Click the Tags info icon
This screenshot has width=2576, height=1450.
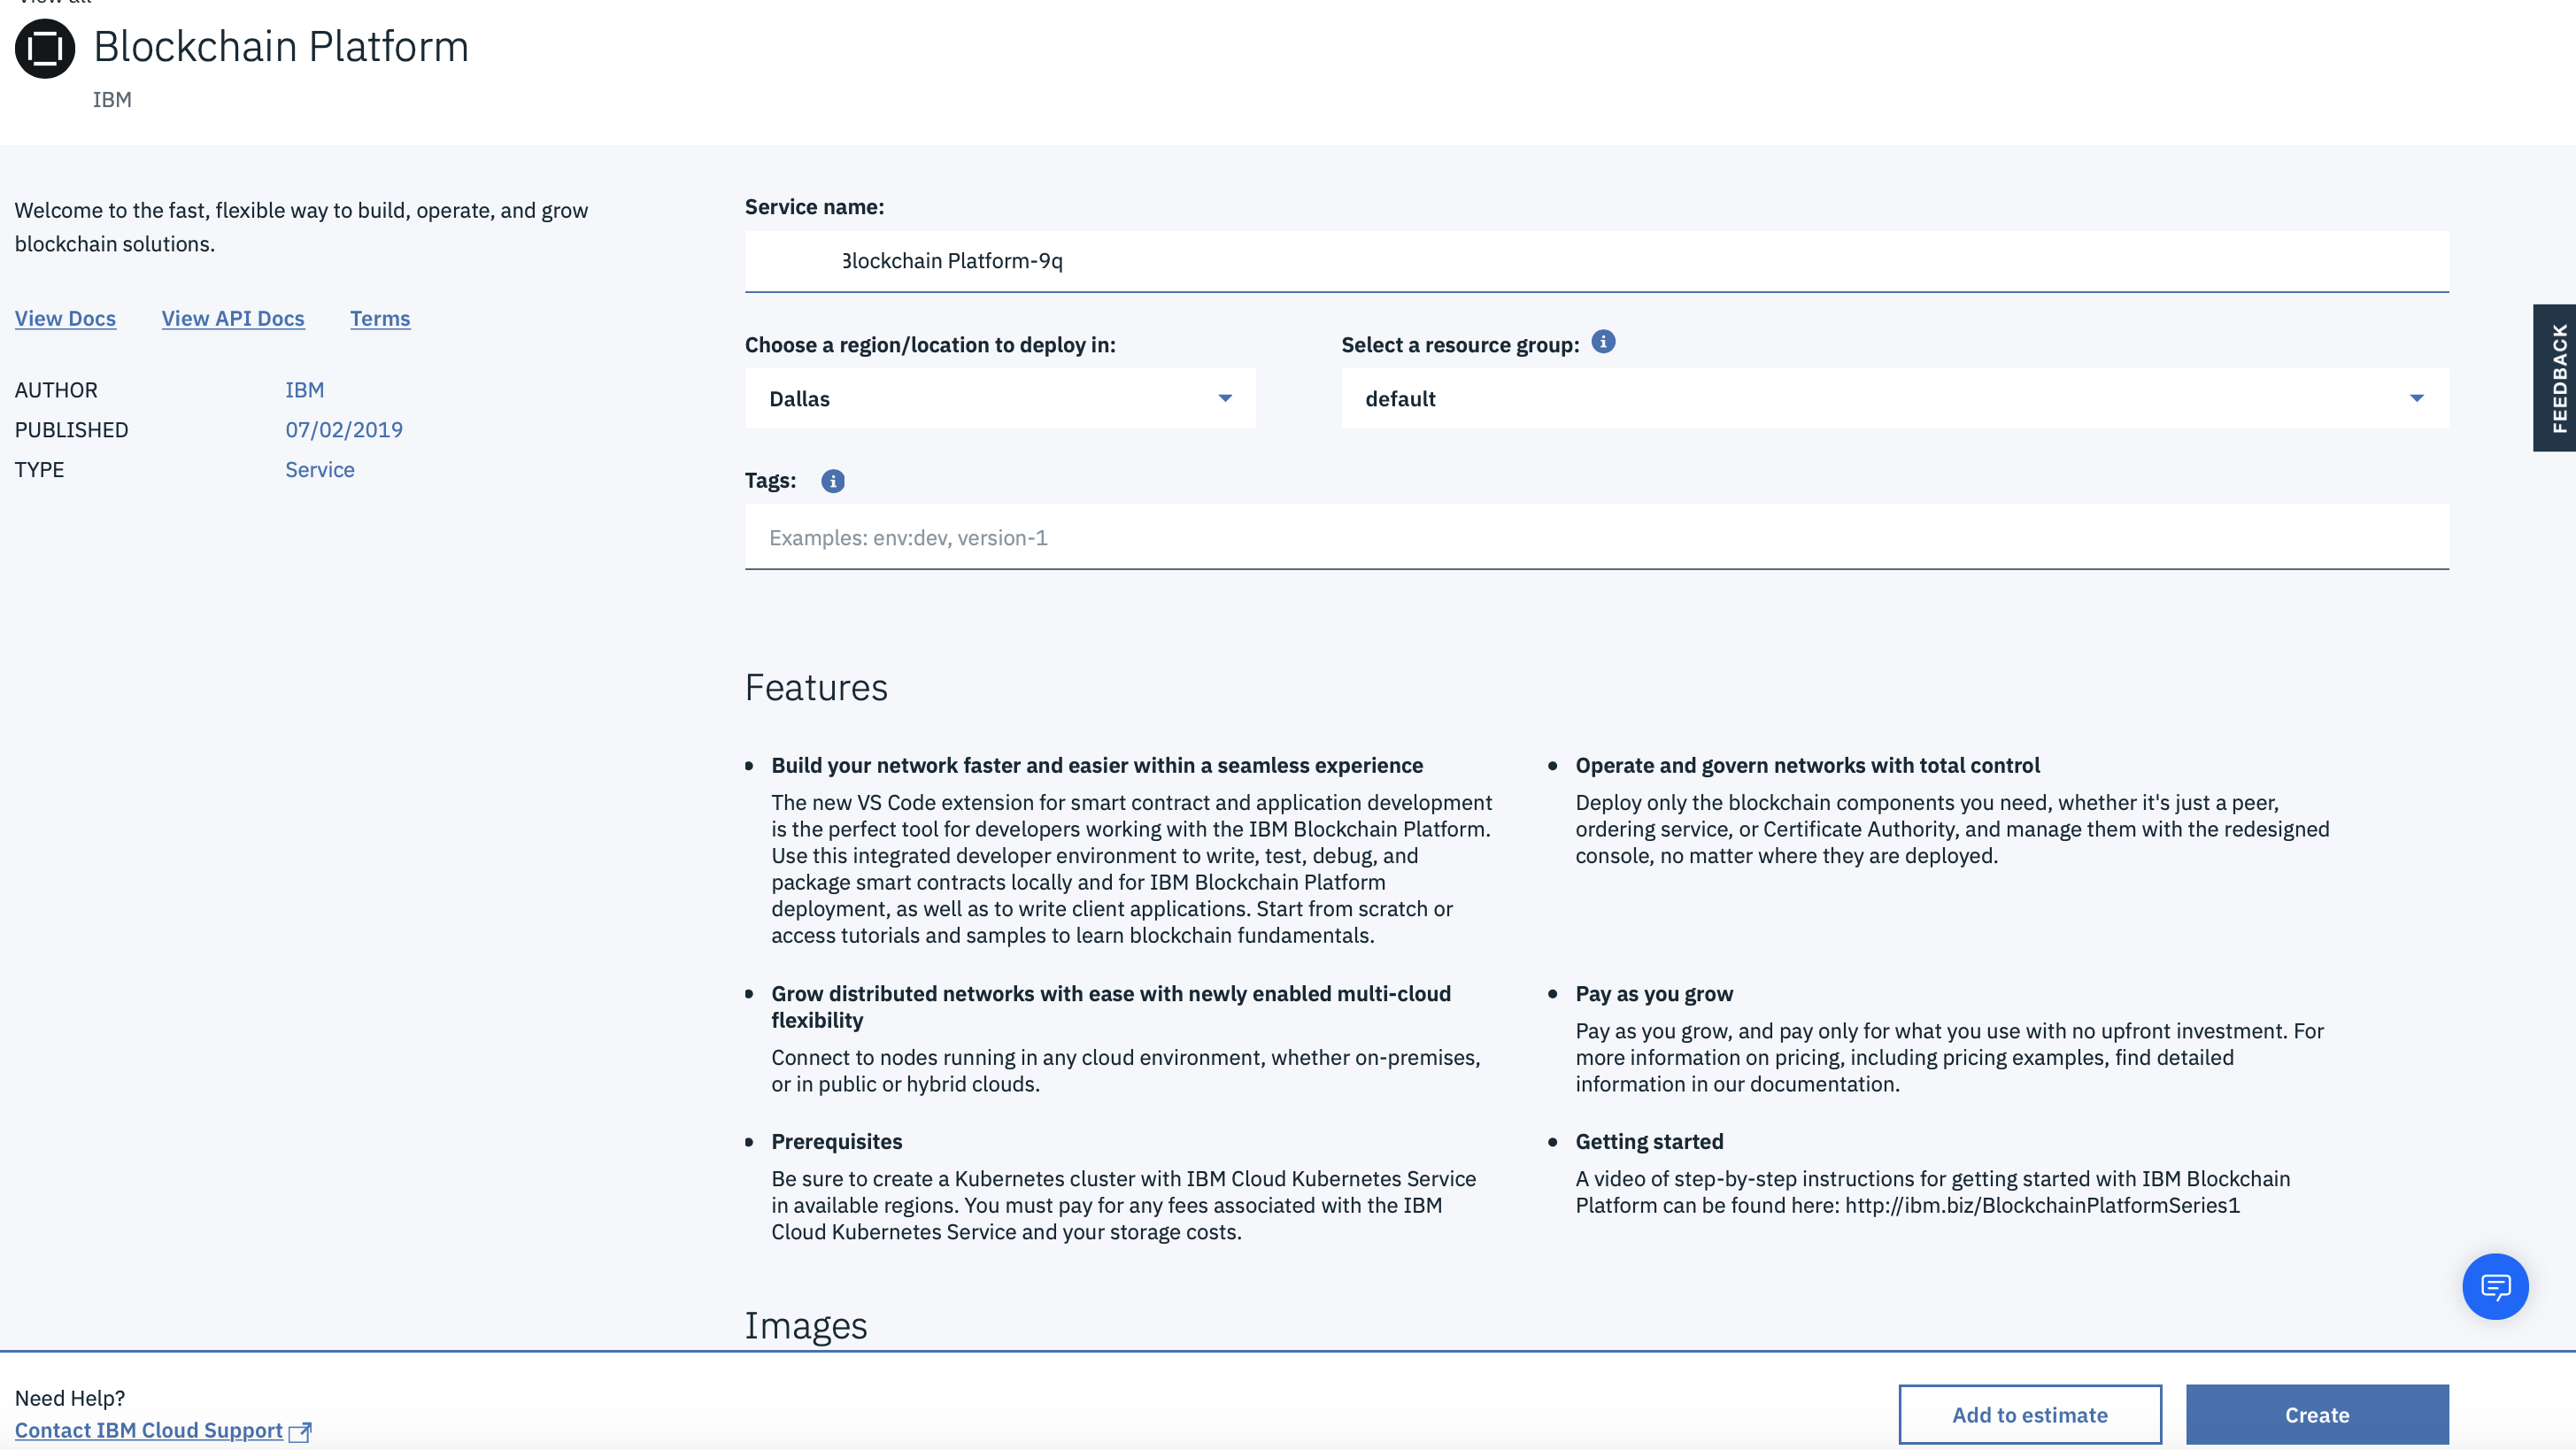832,481
